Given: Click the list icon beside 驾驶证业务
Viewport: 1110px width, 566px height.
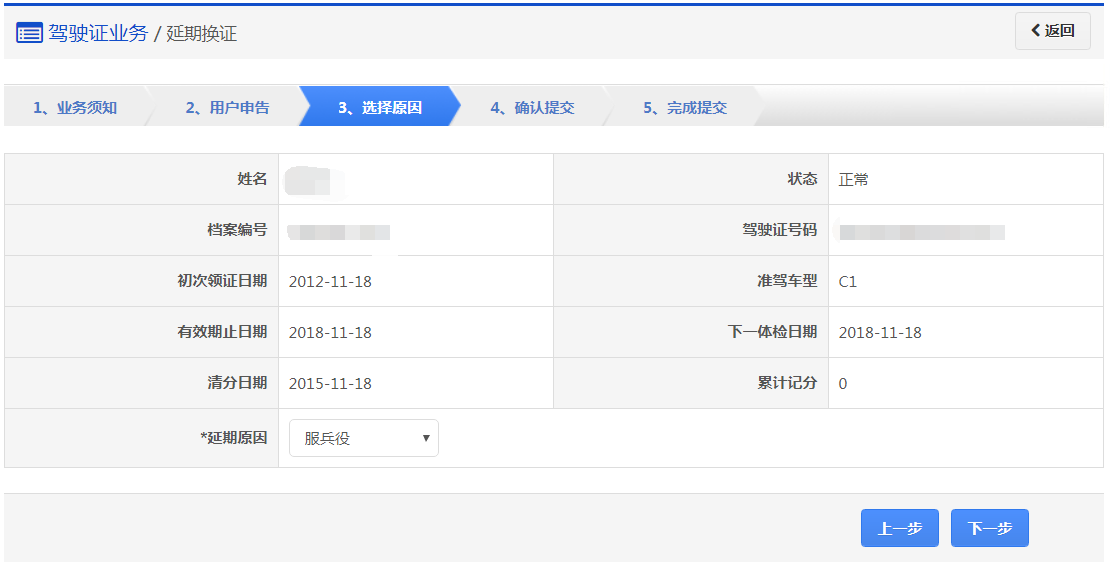Looking at the screenshot, I should (29, 33).
